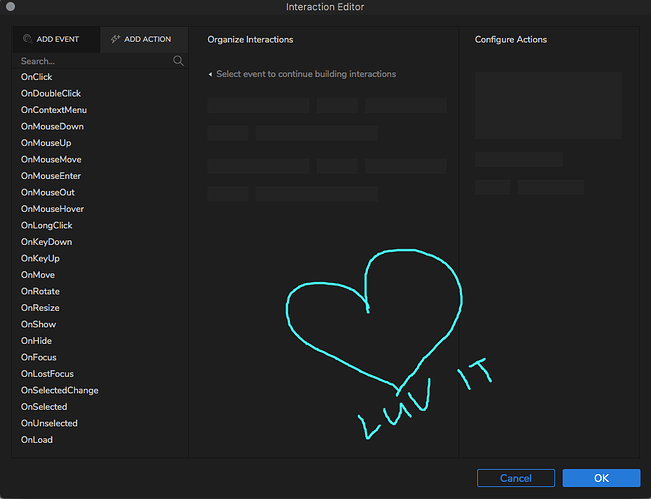The width and height of the screenshot is (651, 499).
Task: Select the OnMouseEnter event
Action: 51,176
